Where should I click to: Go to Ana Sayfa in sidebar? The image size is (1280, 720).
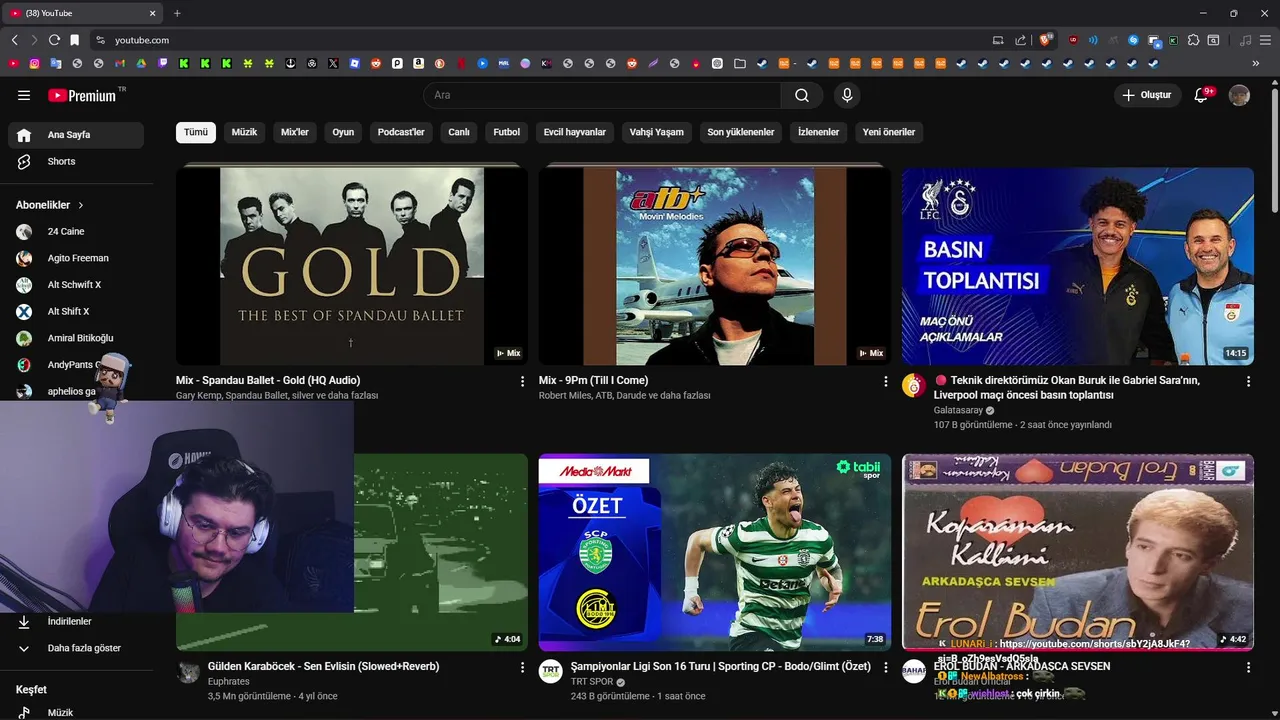76,135
